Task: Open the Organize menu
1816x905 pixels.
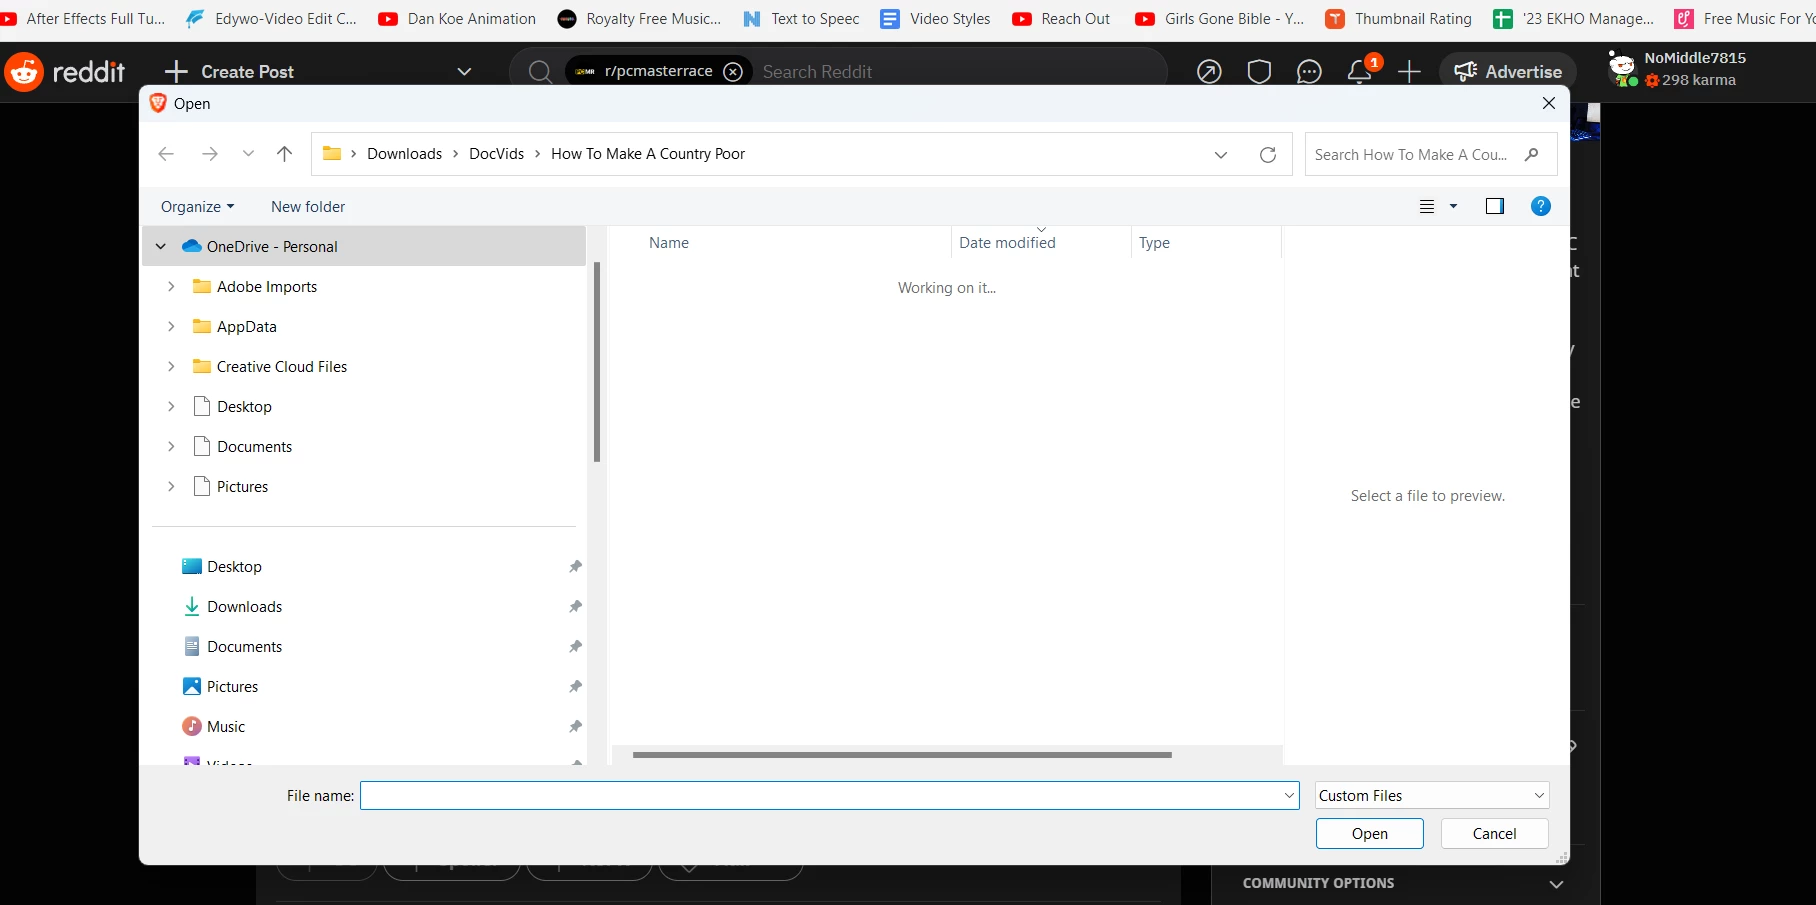Action: pos(197,207)
